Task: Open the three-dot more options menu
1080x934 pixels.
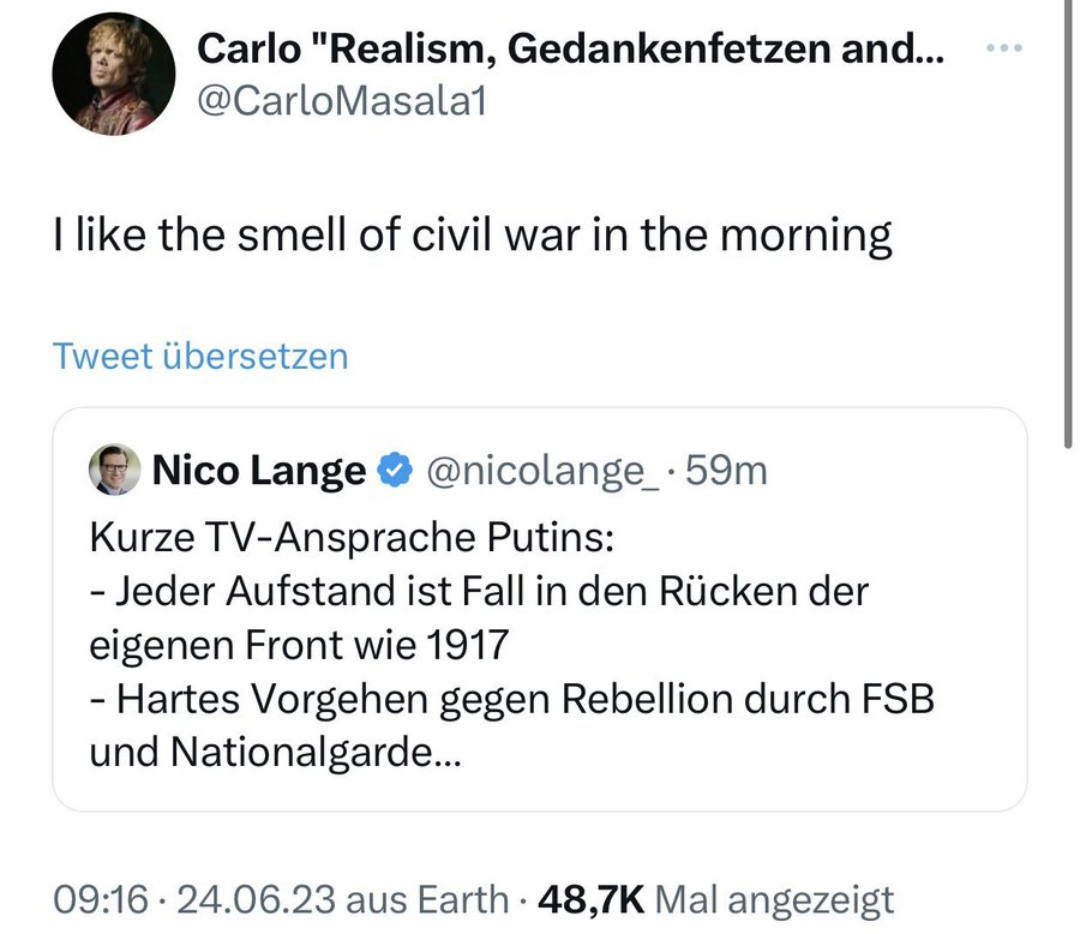Action: pos(1004,47)
